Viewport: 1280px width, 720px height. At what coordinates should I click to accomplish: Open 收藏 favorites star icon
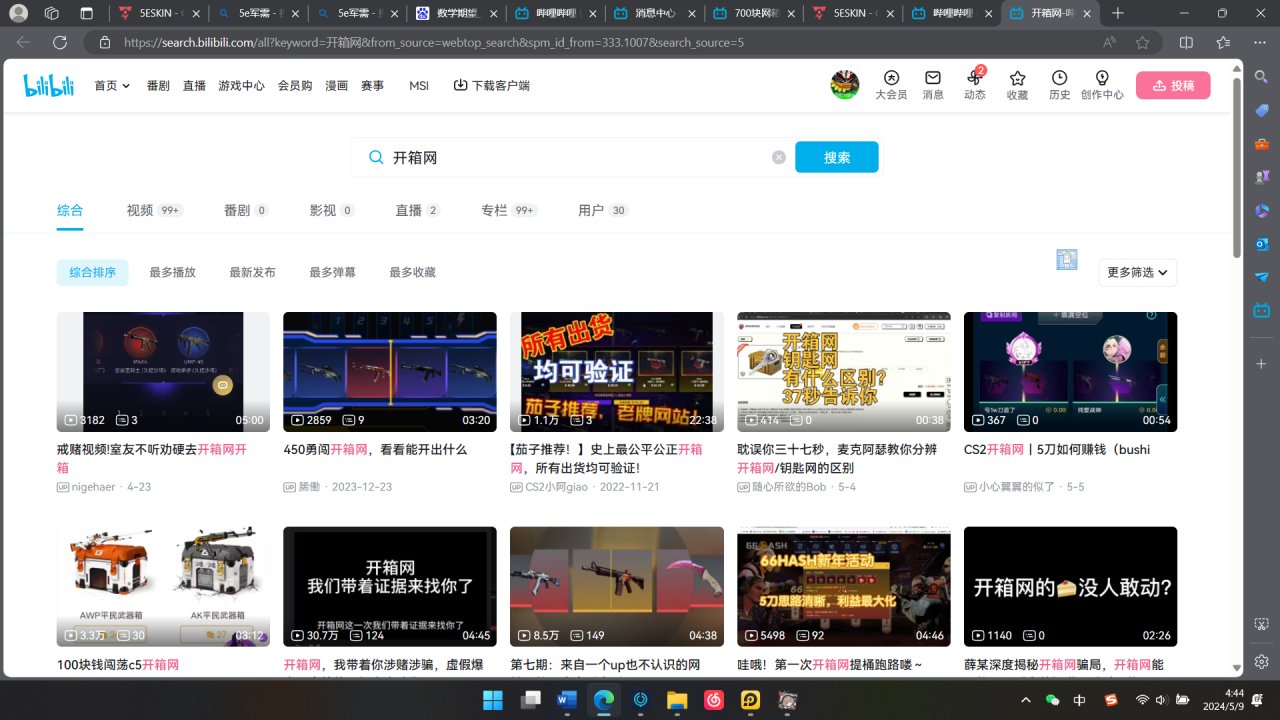[x=1017, y=85]
